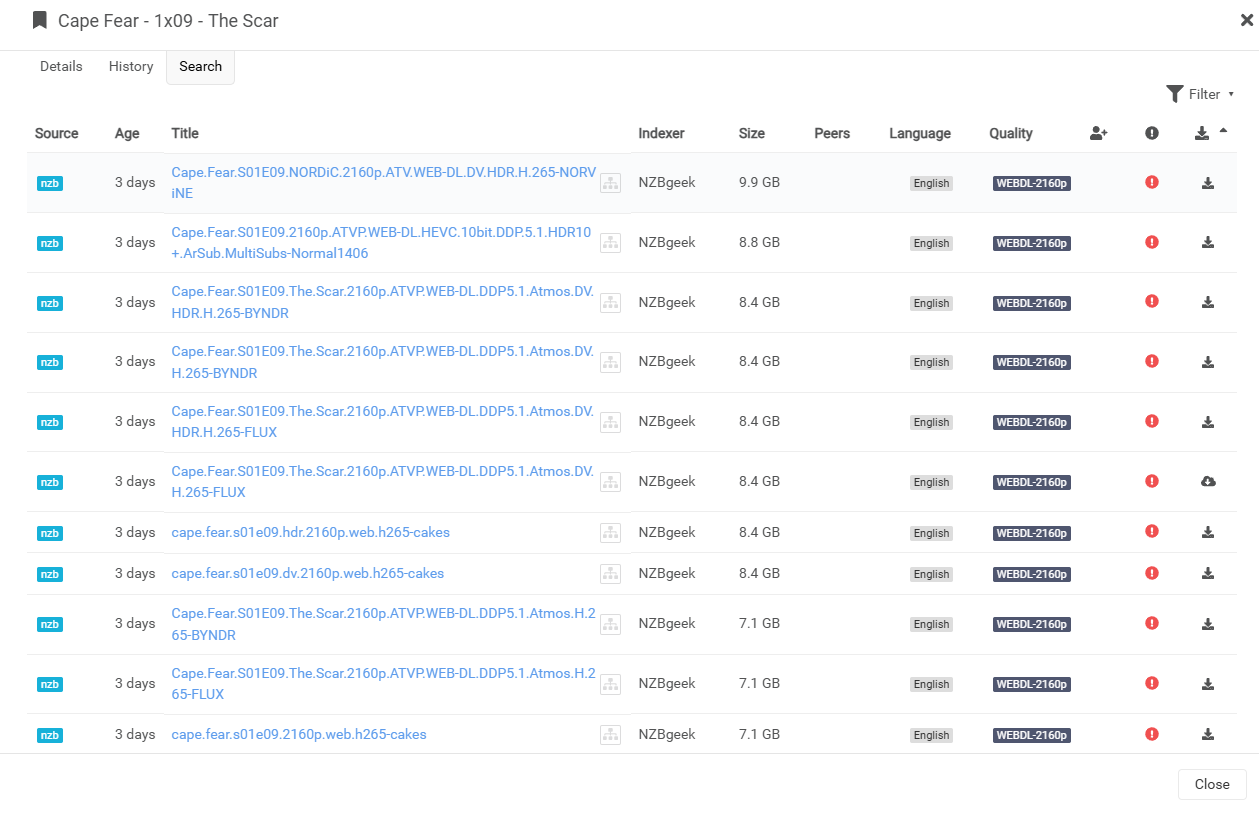This screenshot has width=1259, height=815.
Task: Download the Atmos.DV.HDR.H.265-BYNDR release
Action: [1208, 302]
